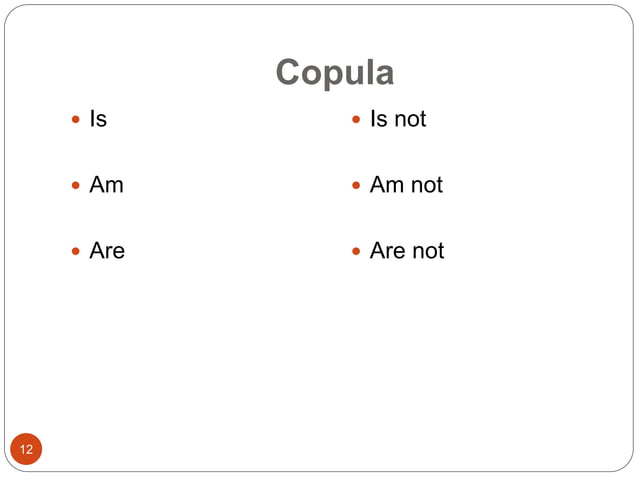Click the orange bullet beside standalone "Are"
This screenshot has width=638, height=478.
(75, 251)
